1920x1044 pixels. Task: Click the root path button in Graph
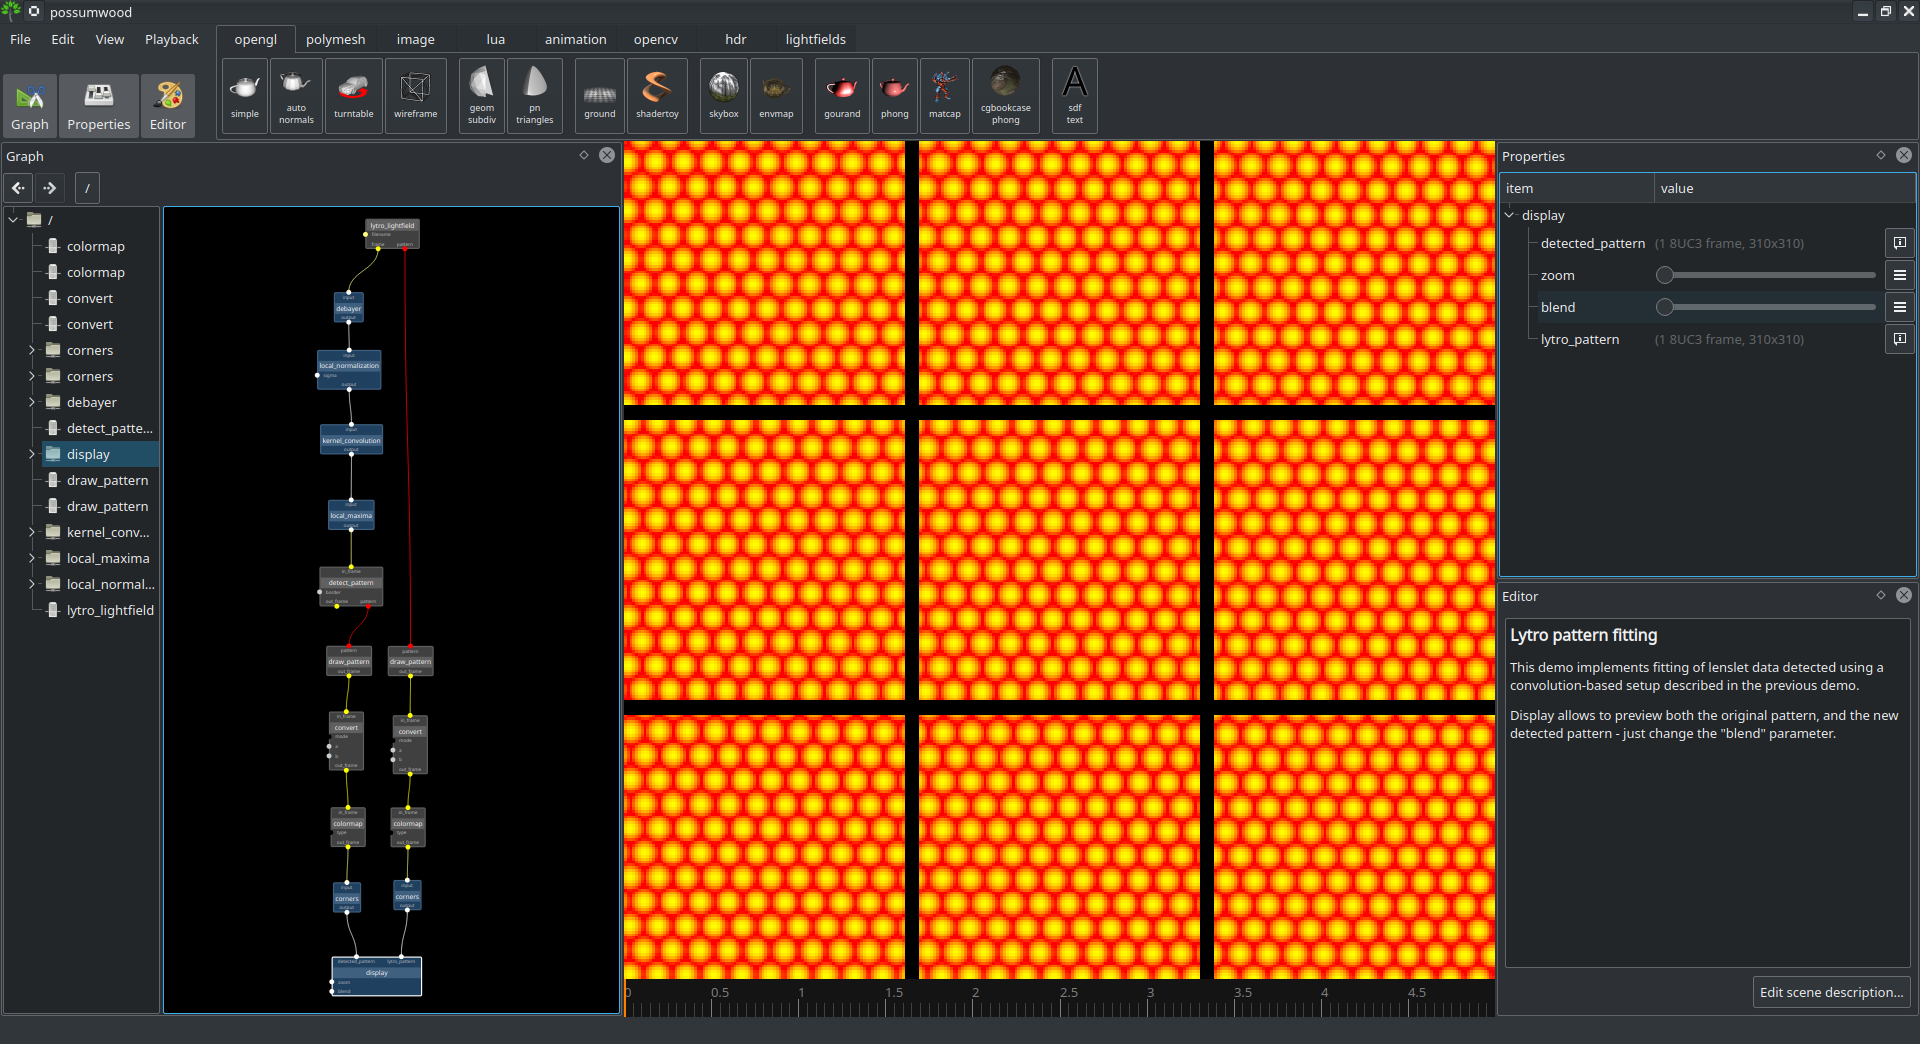click(x=87, y=188)
